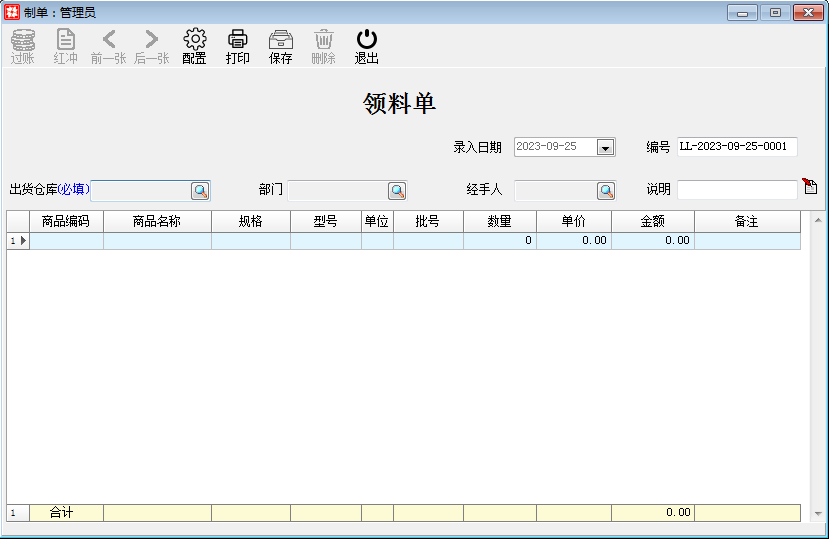The height and width of the screenshot is (540, 830).
Task: Select the 数量 cell in first row
Action: pos(499,241)
